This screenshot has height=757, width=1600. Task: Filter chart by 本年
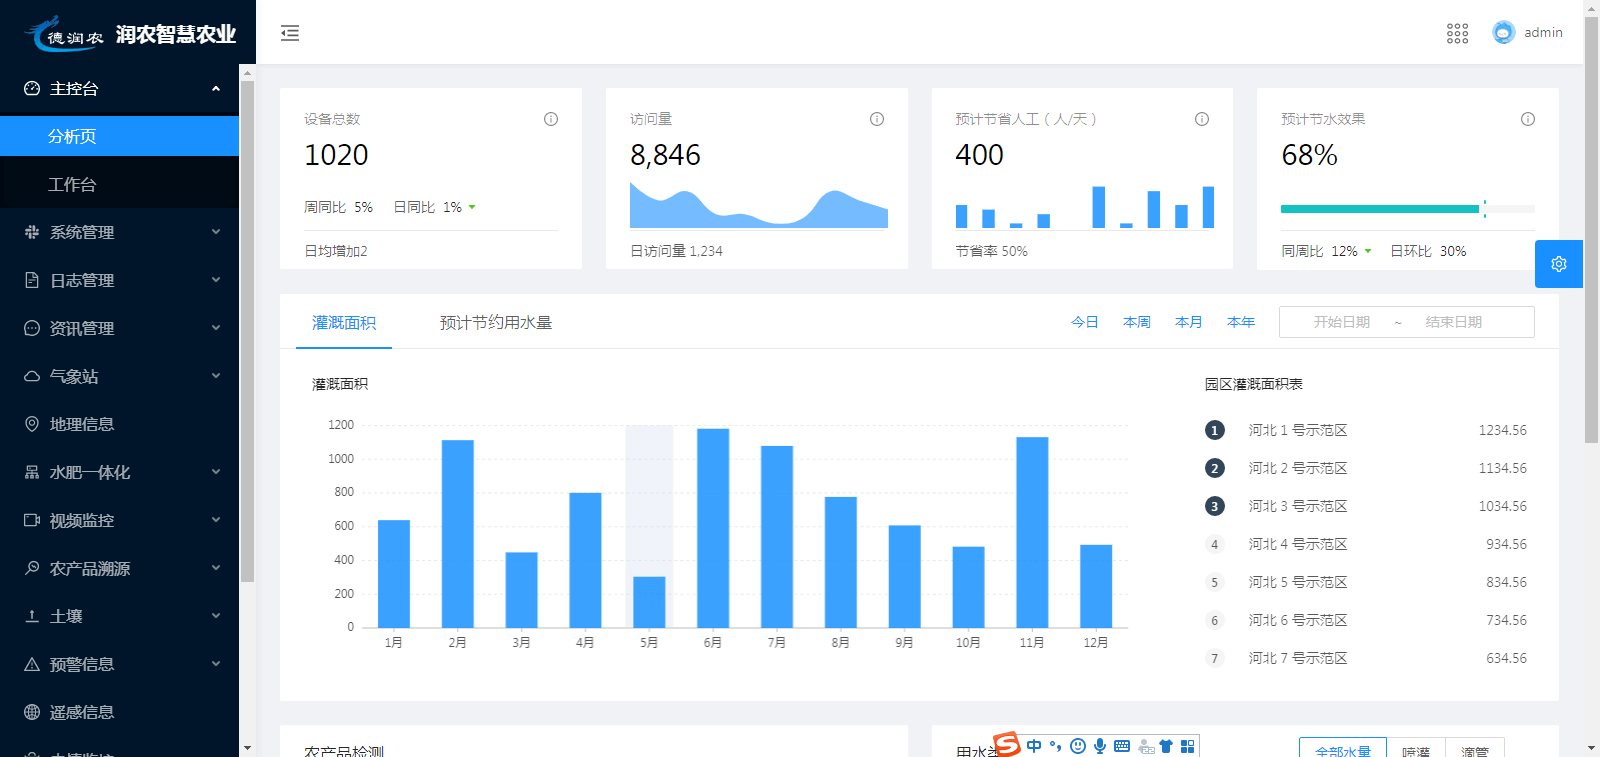coord(1240,322)
